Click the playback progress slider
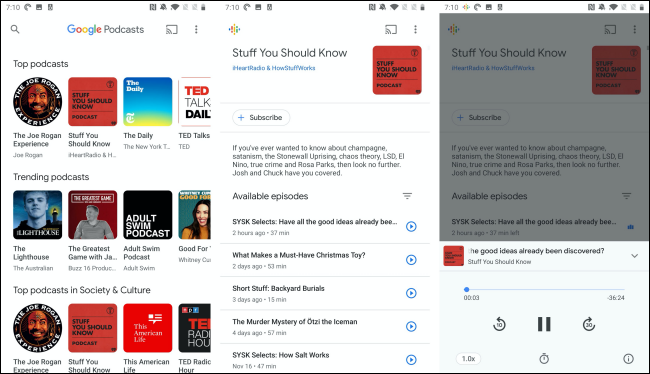Image resolution: width=650 pixels, height=374 pixels. click(544, 289)
